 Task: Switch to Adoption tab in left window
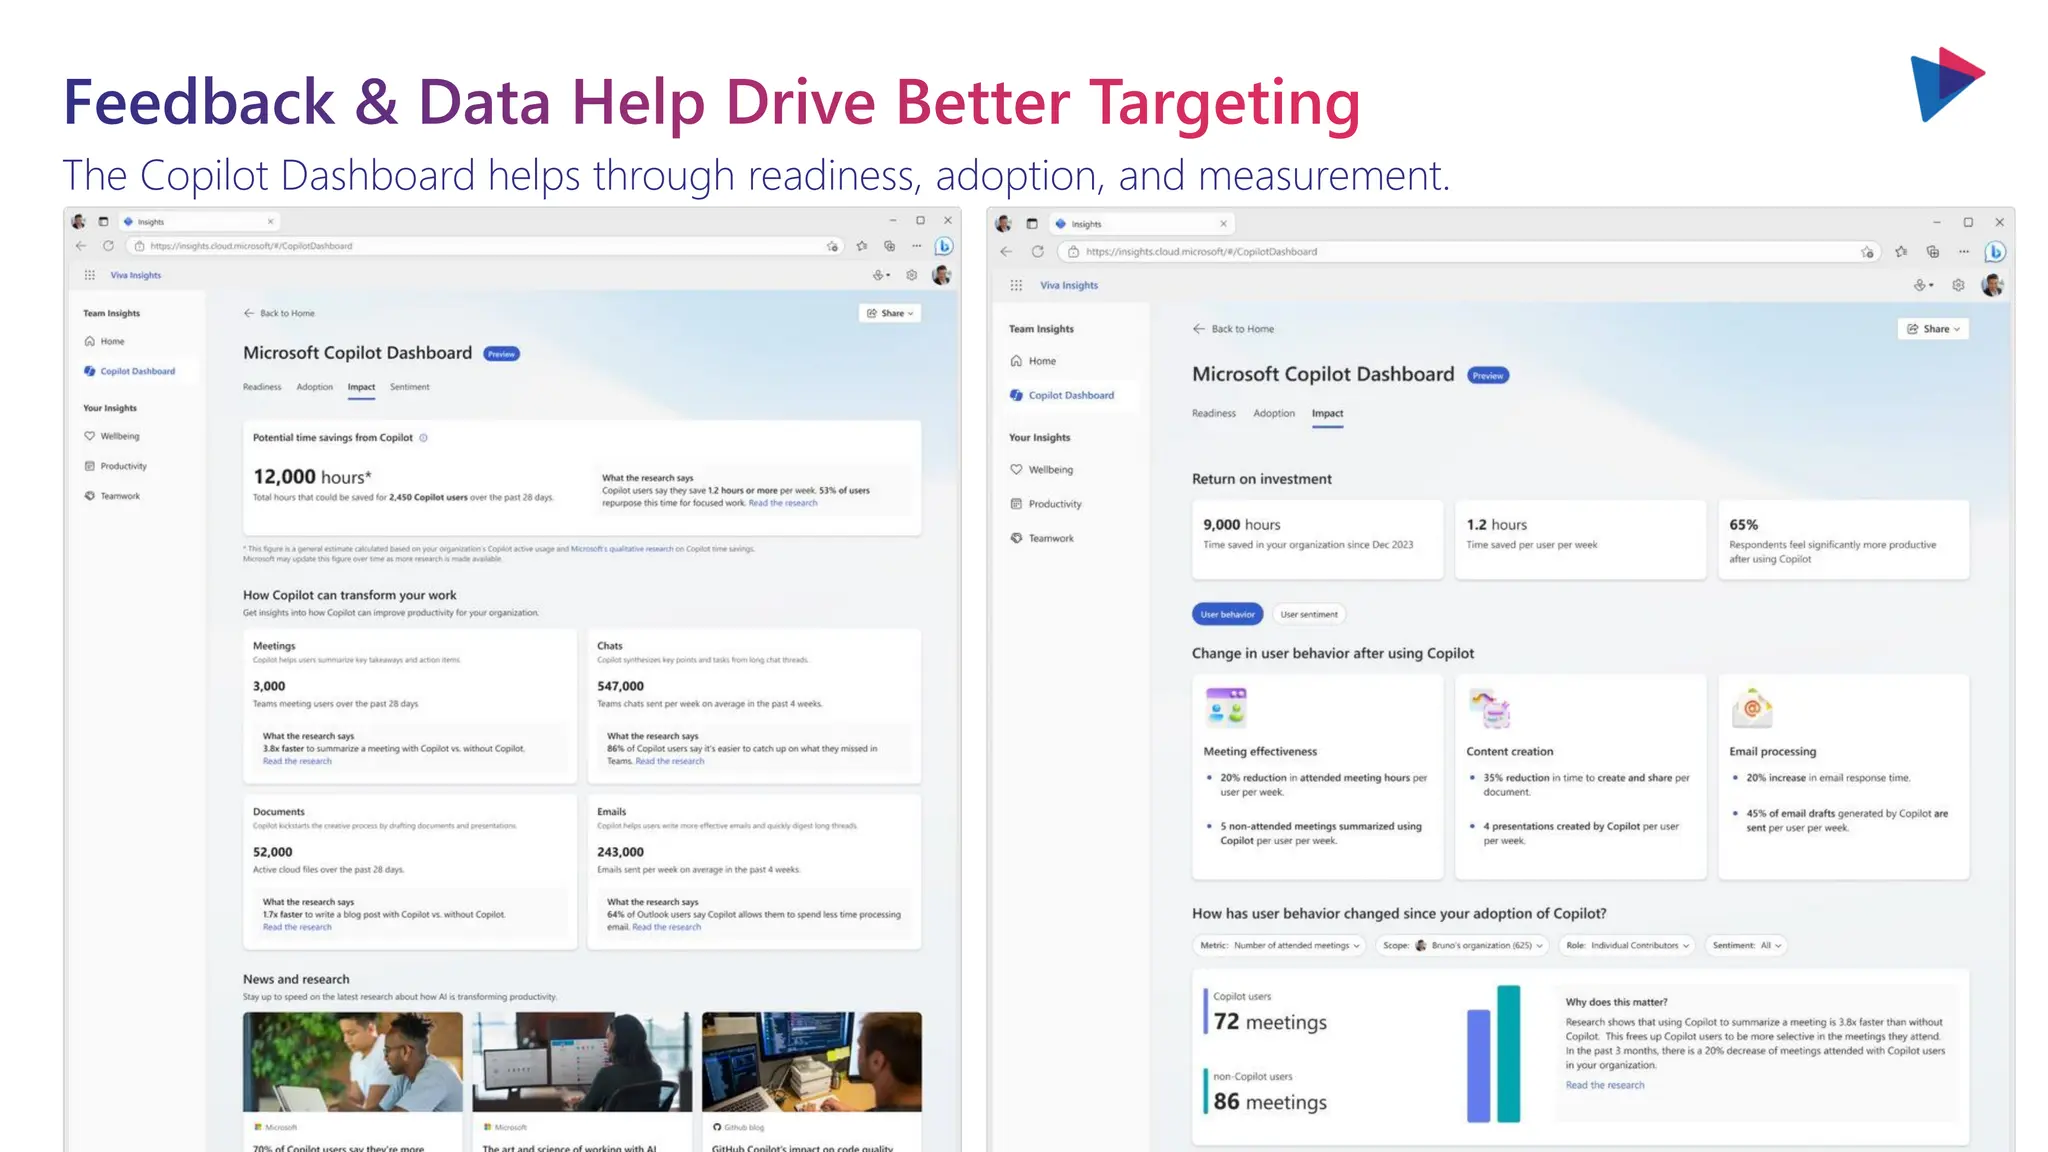tap(314, 387)
